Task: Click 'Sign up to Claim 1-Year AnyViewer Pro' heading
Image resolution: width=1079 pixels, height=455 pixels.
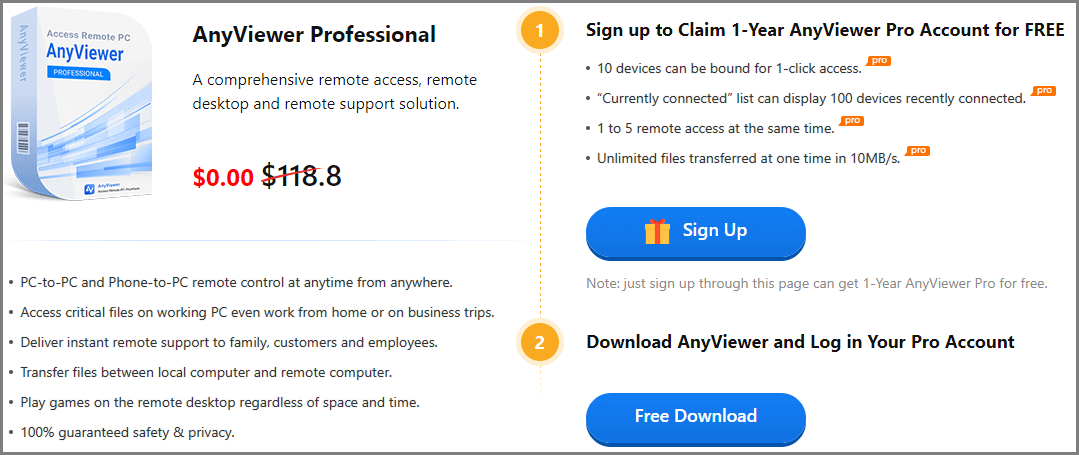Action: [x=825, y=30]
